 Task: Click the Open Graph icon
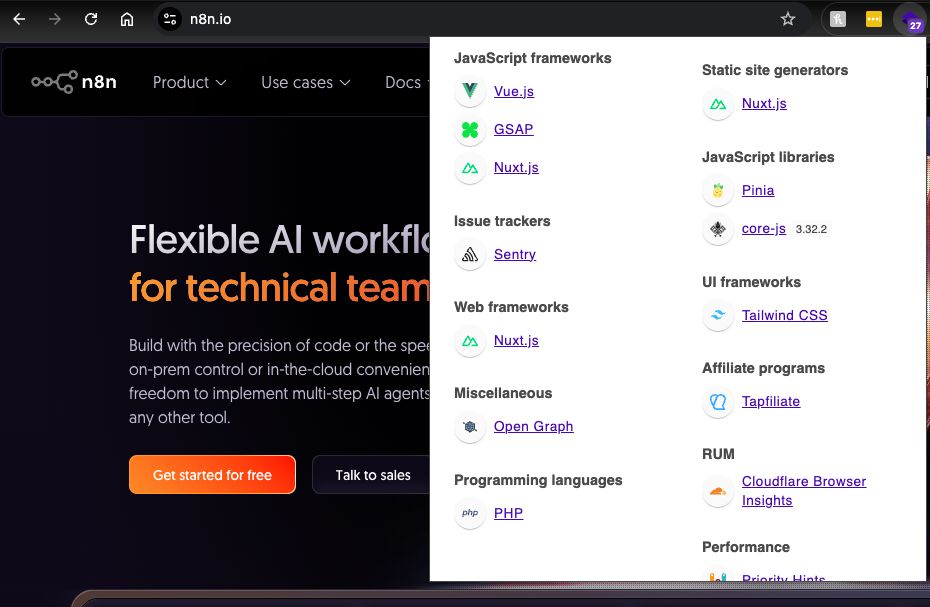(x=470, y=427)
